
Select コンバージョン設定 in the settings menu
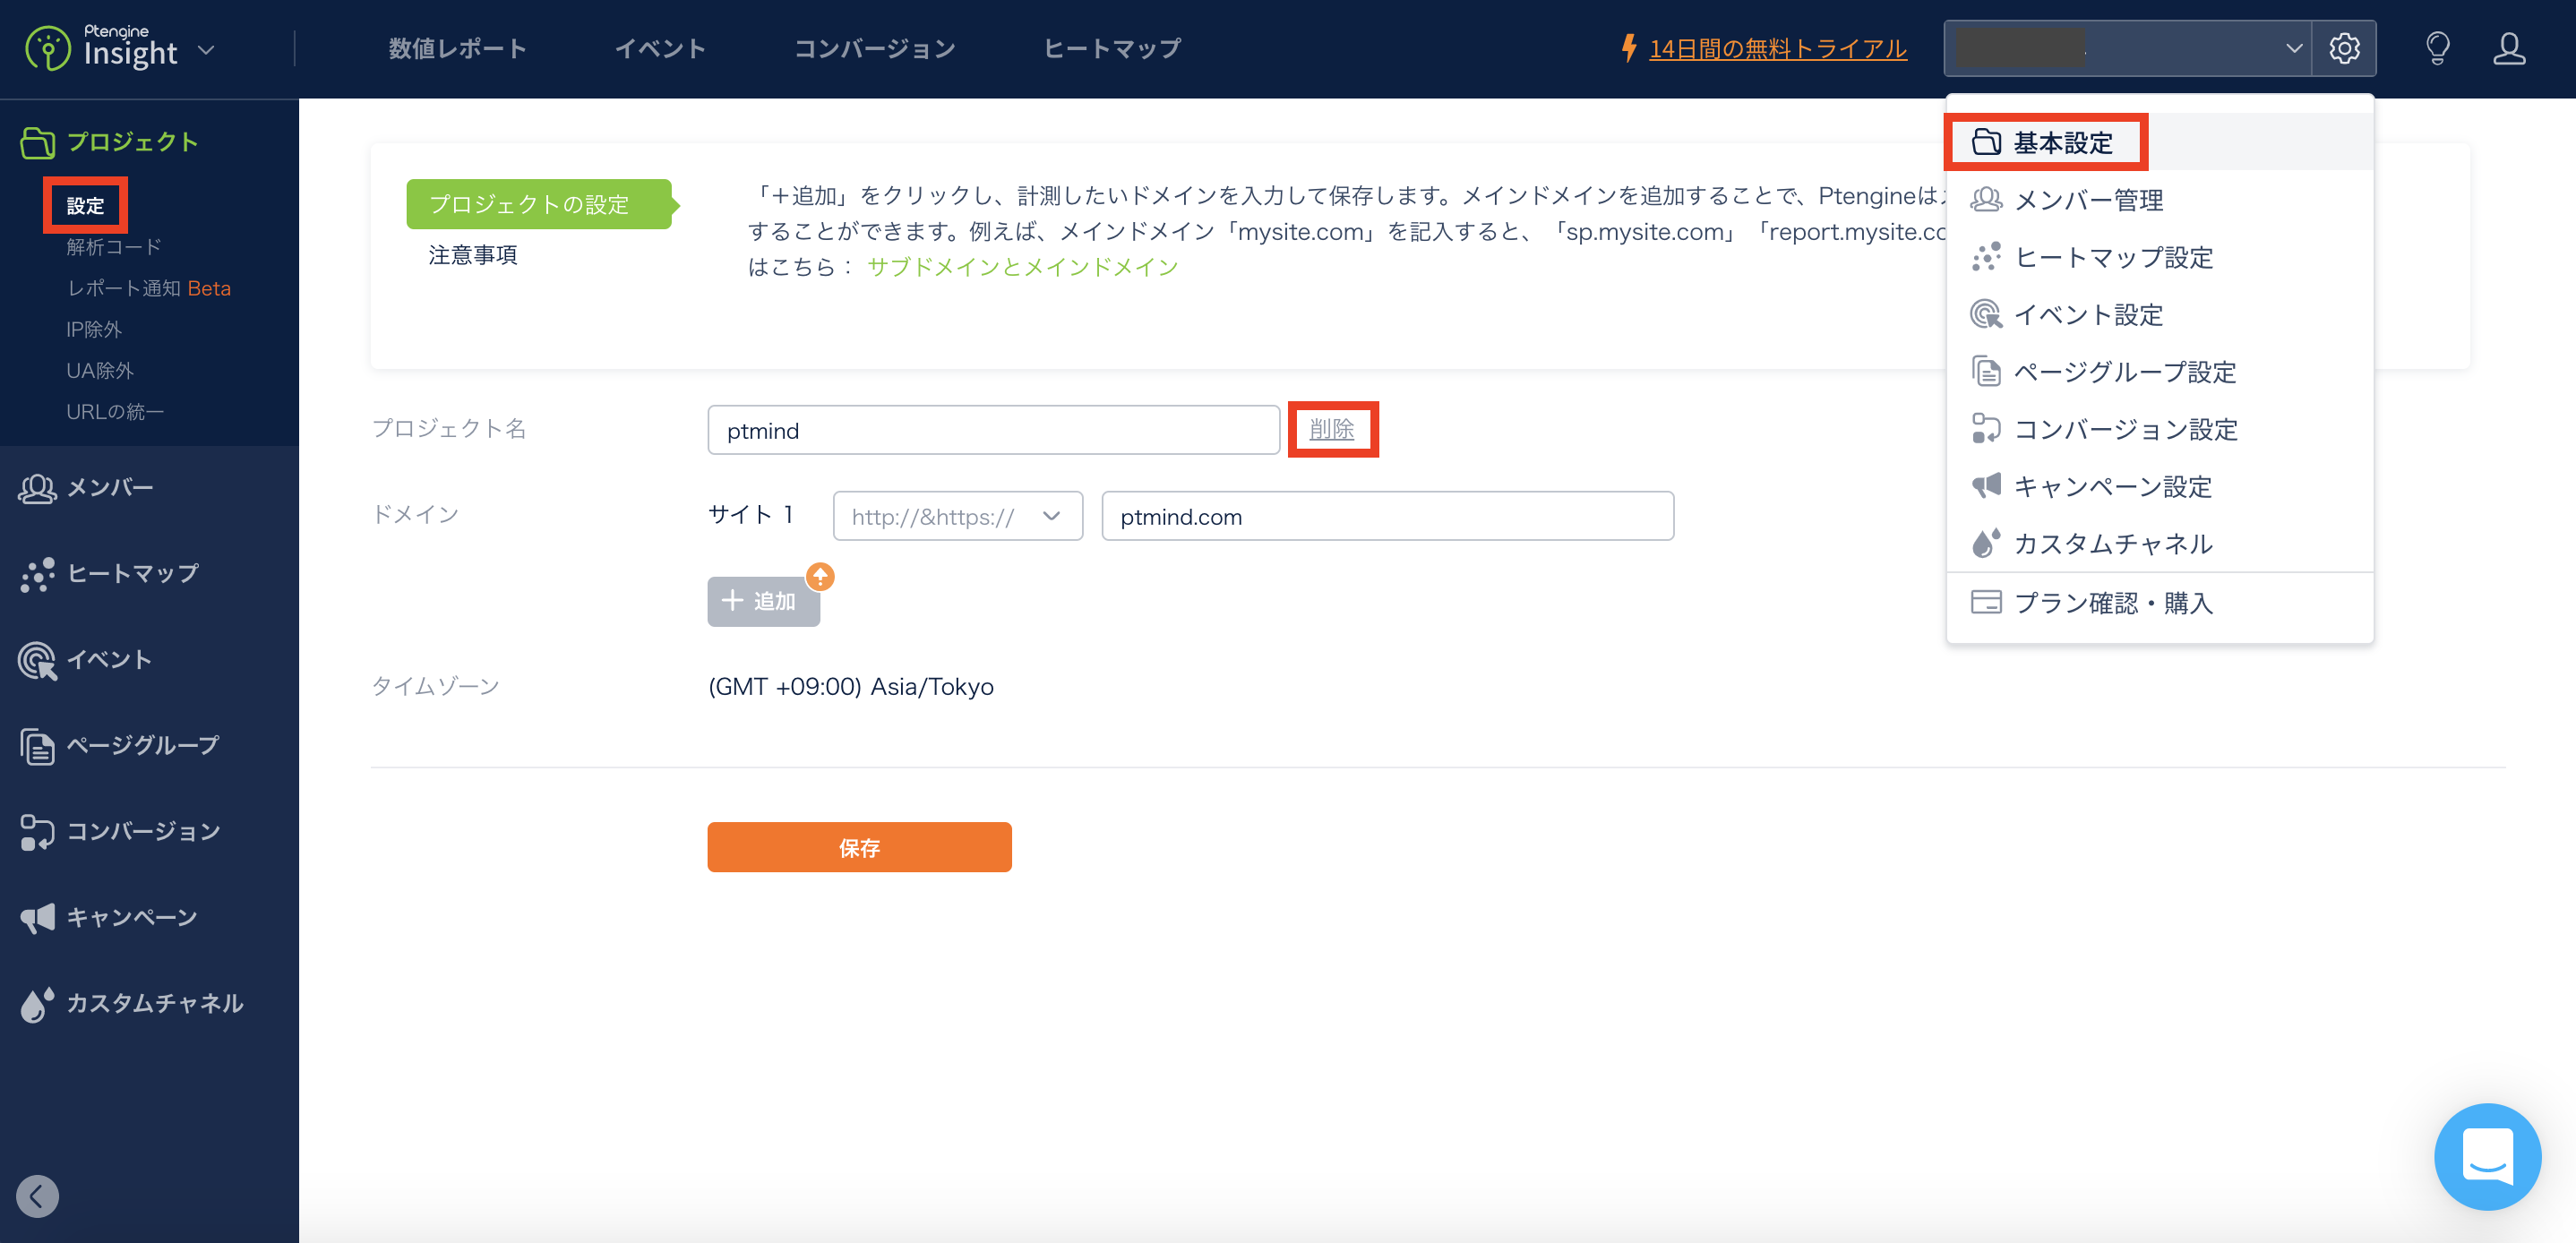tap(2159, 429)
